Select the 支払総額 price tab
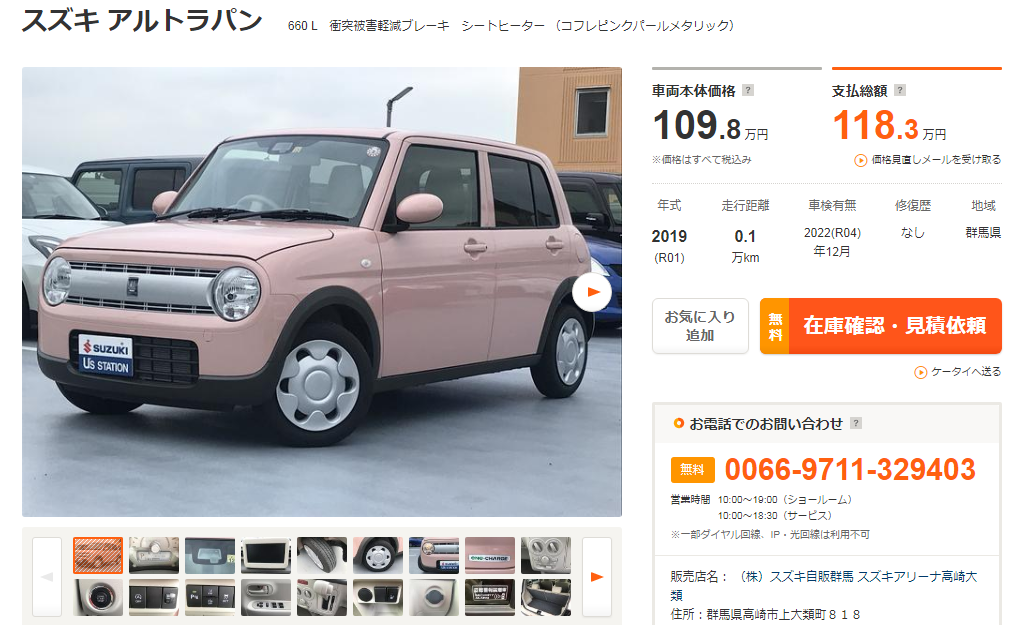1011x625 pixels. coord(916,114)
